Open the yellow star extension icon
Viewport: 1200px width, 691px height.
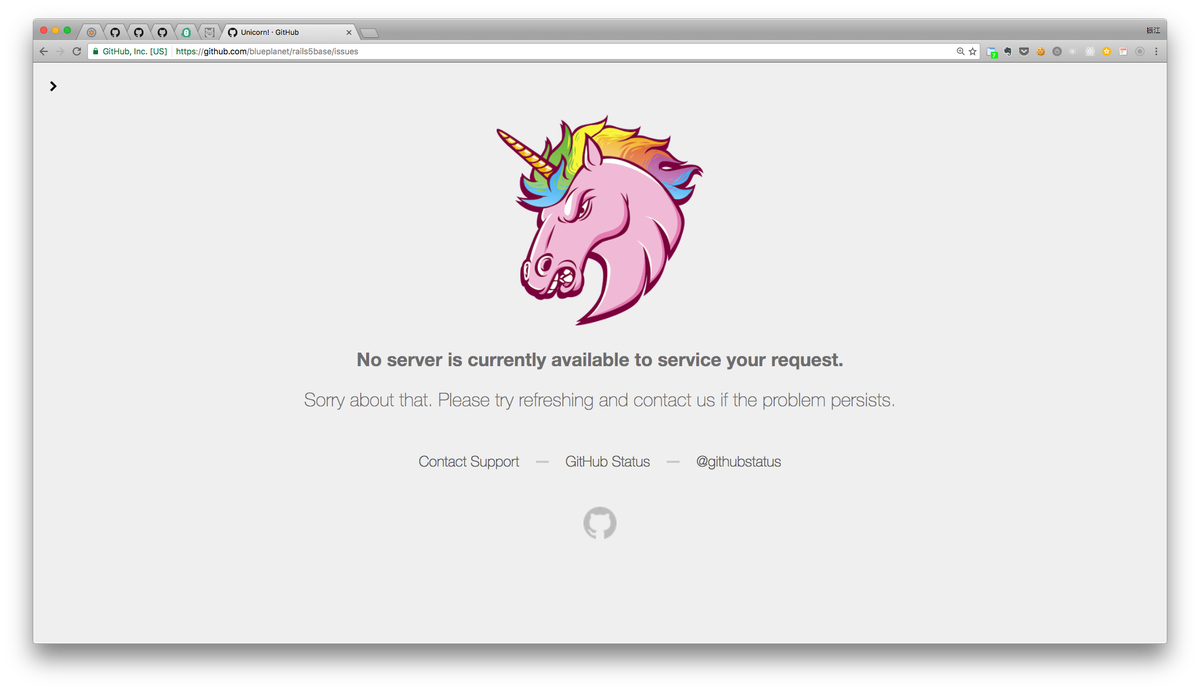(1107, 51)
